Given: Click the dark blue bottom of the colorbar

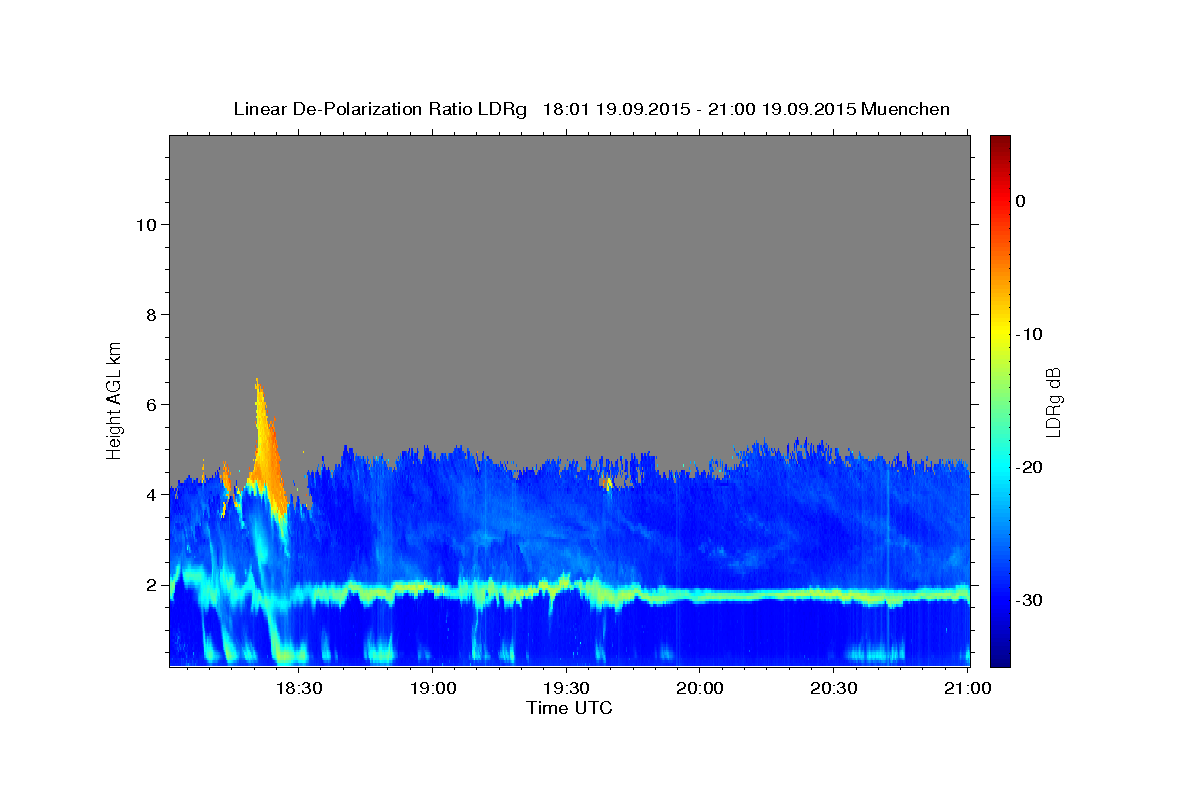Looking at the screenshot, I should point(1000,655).
